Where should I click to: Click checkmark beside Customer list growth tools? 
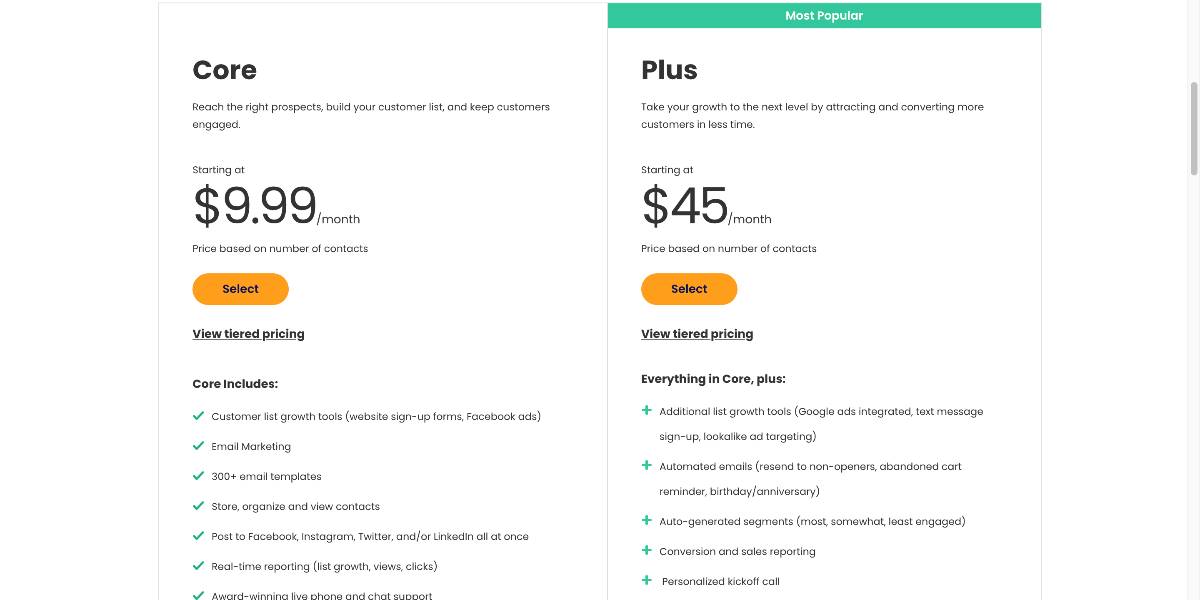[198, 416]
